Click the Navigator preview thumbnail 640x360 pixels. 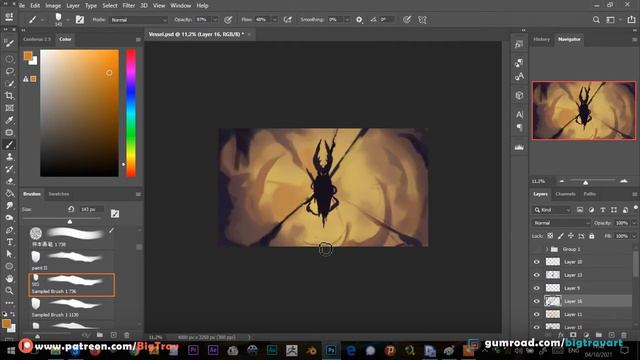[x=584, y=111]
